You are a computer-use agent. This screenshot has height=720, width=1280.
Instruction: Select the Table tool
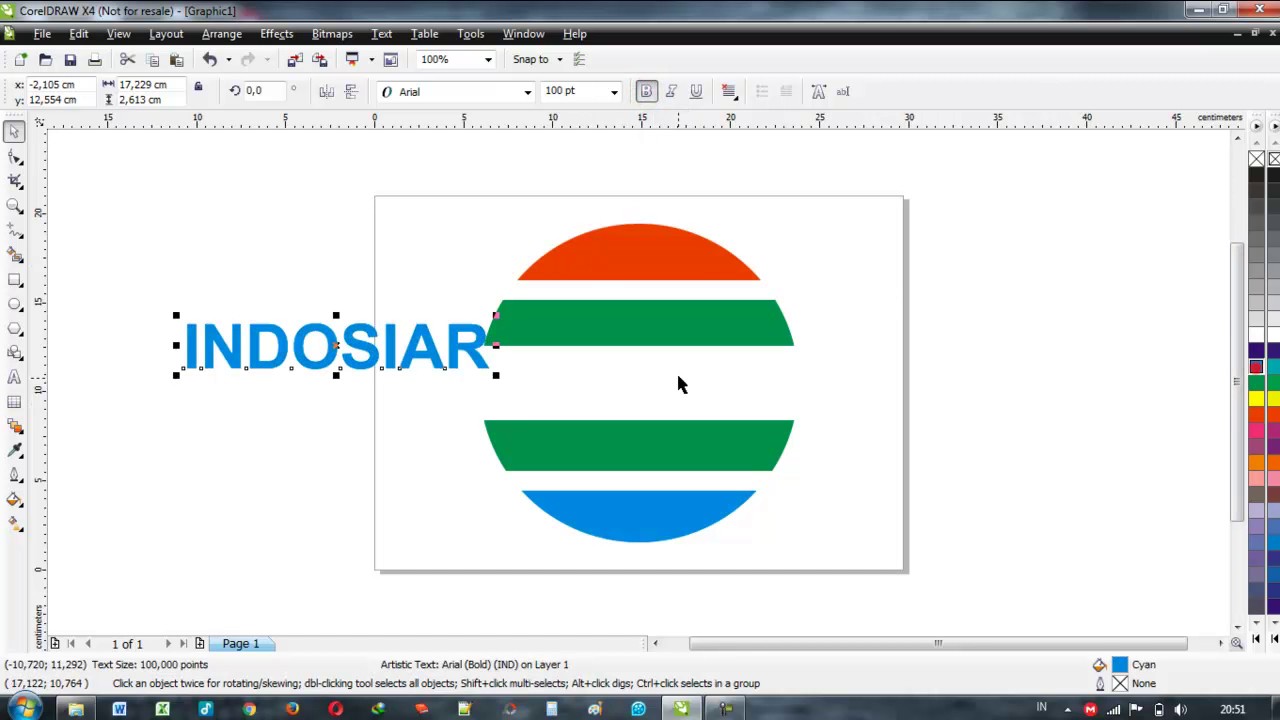coord(14,402)
